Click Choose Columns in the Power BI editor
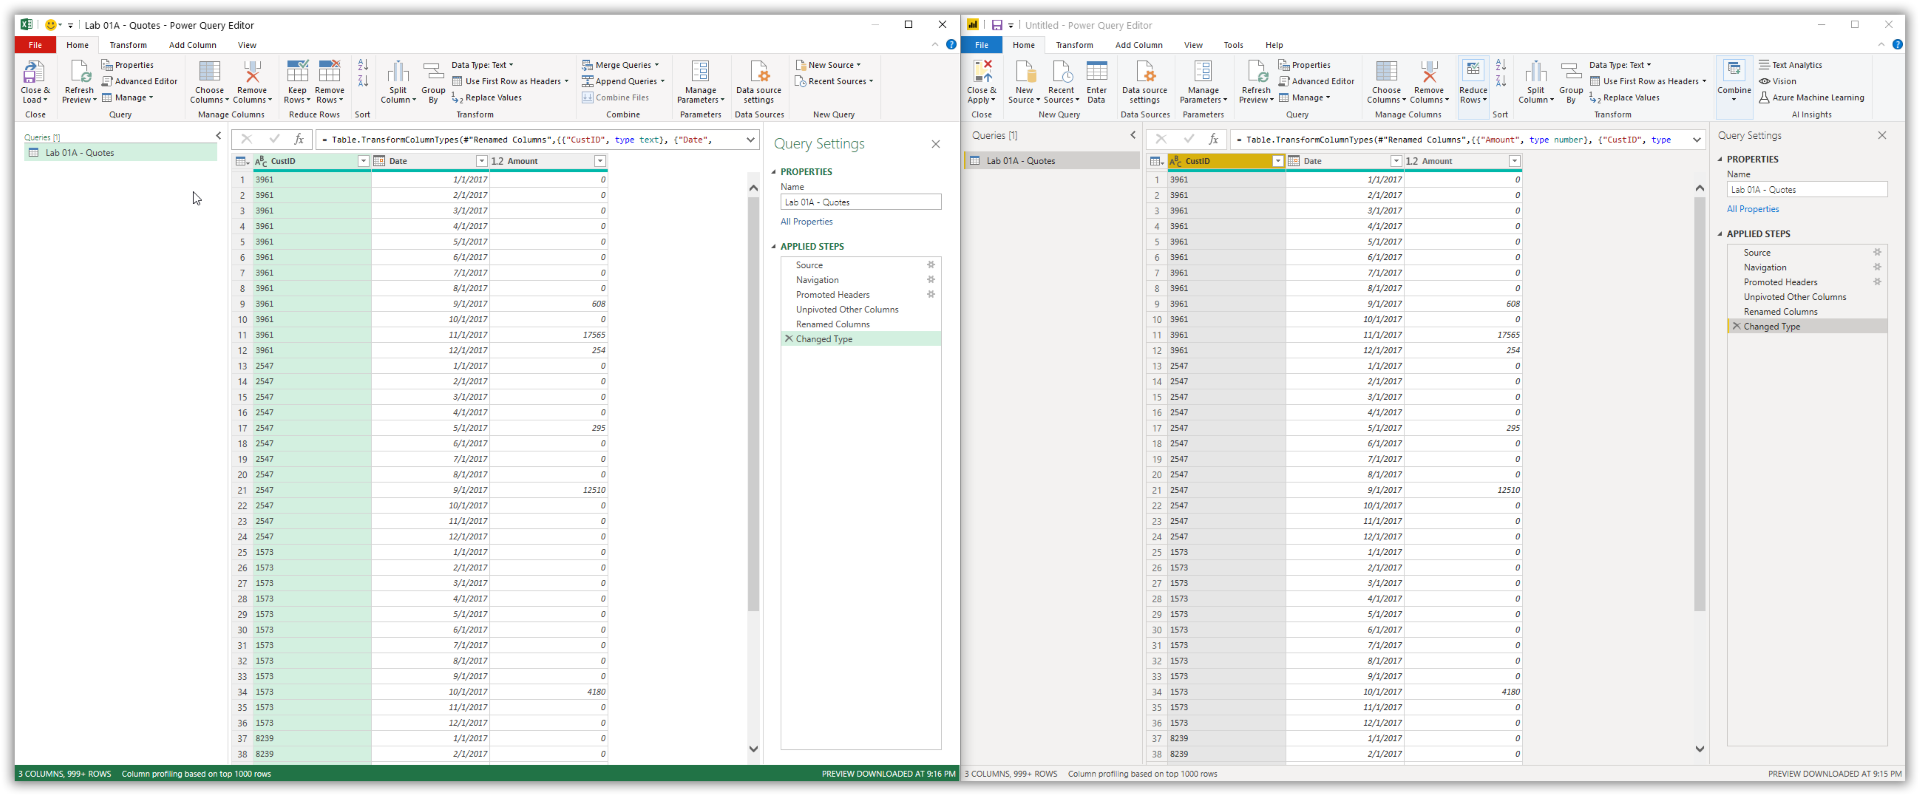1920x796 pixels. coord(1386,81)
